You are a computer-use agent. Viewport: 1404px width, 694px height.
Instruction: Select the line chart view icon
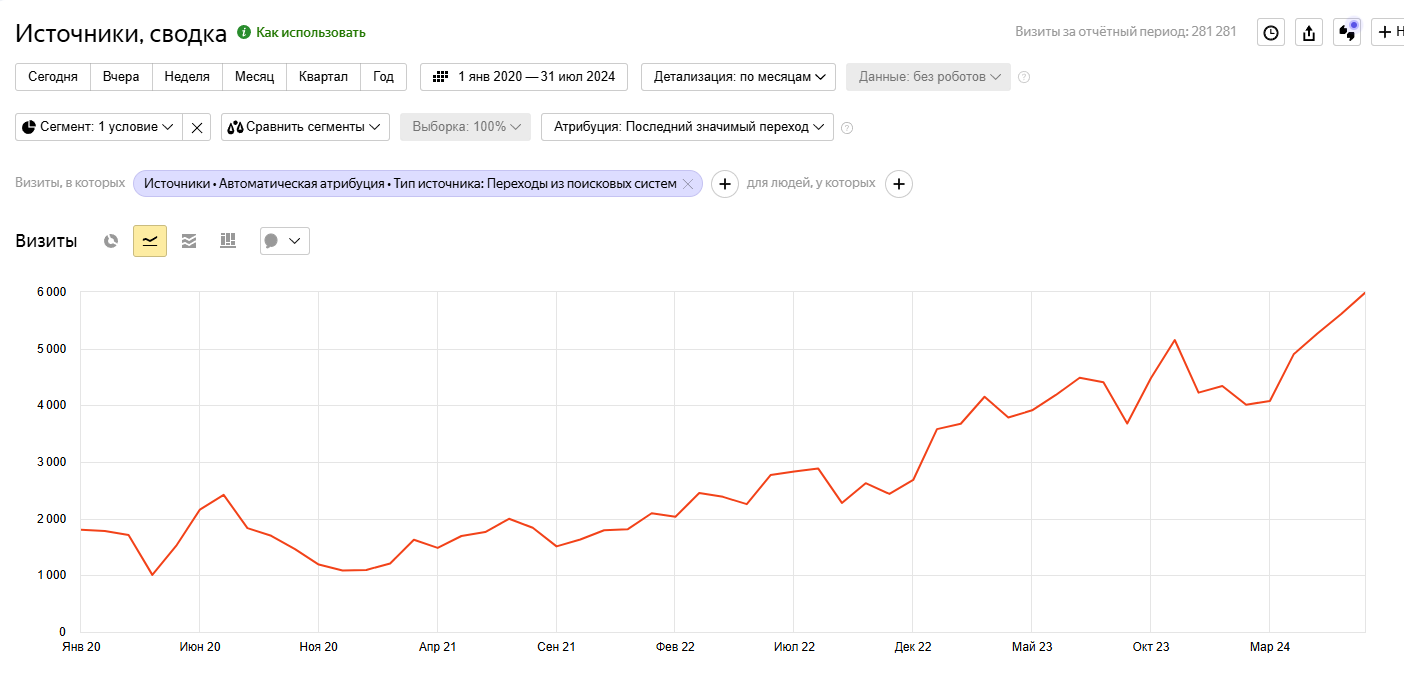tap(150, 241)
